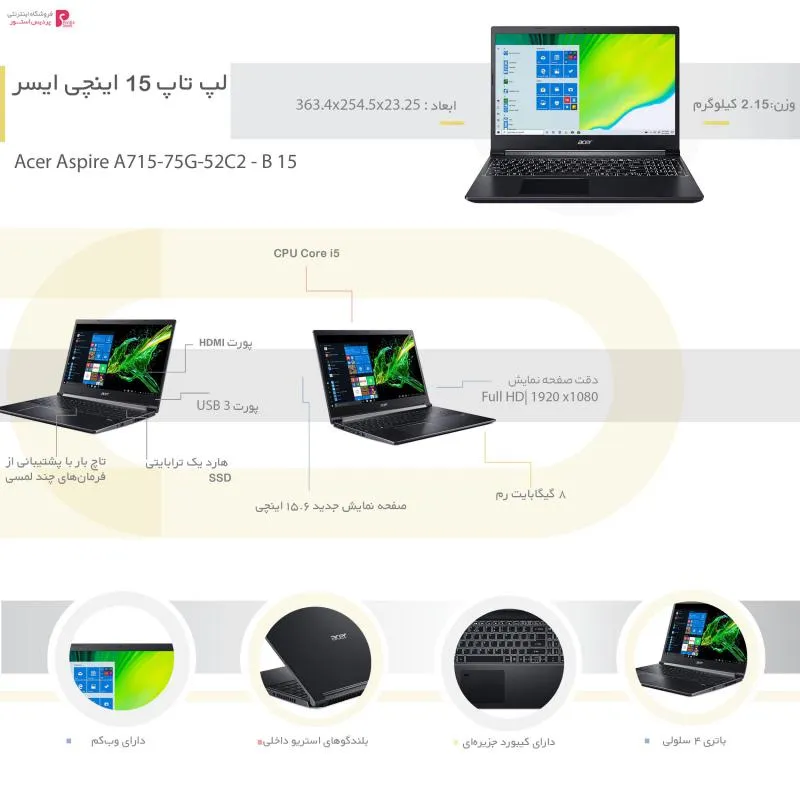
Task: Click the multi-touch touchpad label
Action: pyautogui.click(x=56, y=469)
